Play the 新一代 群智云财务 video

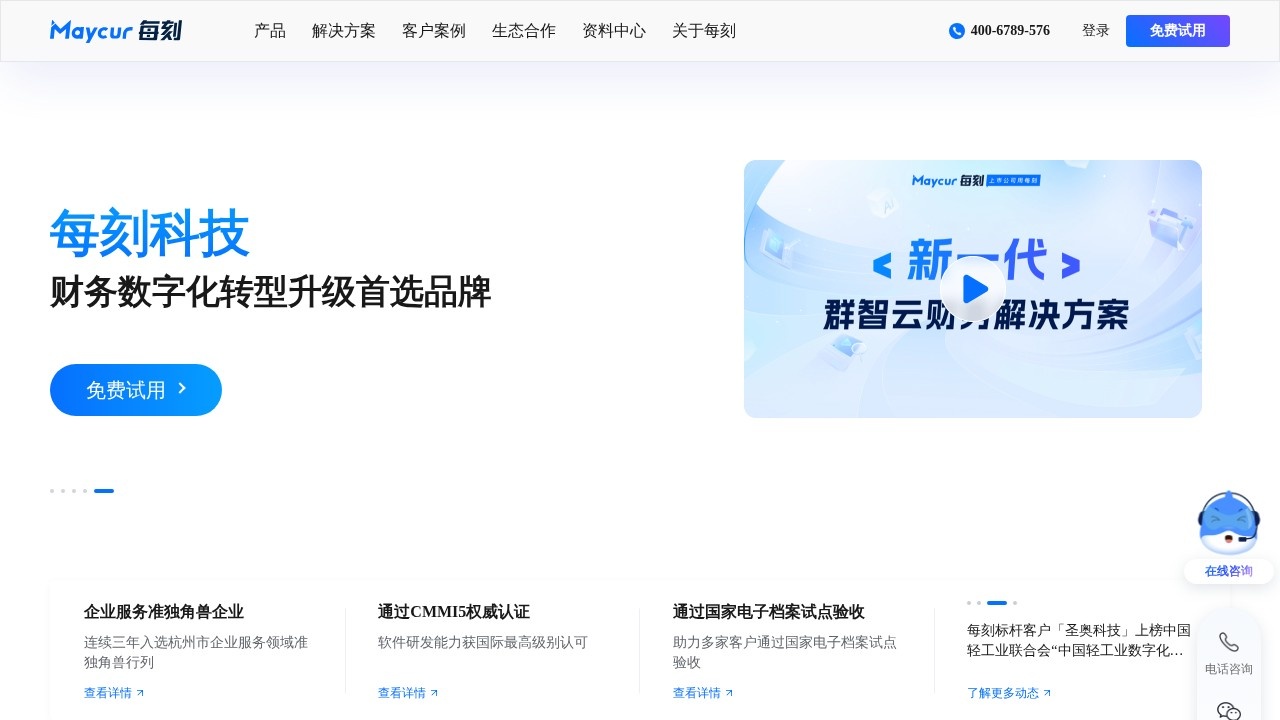pos(973,289)
